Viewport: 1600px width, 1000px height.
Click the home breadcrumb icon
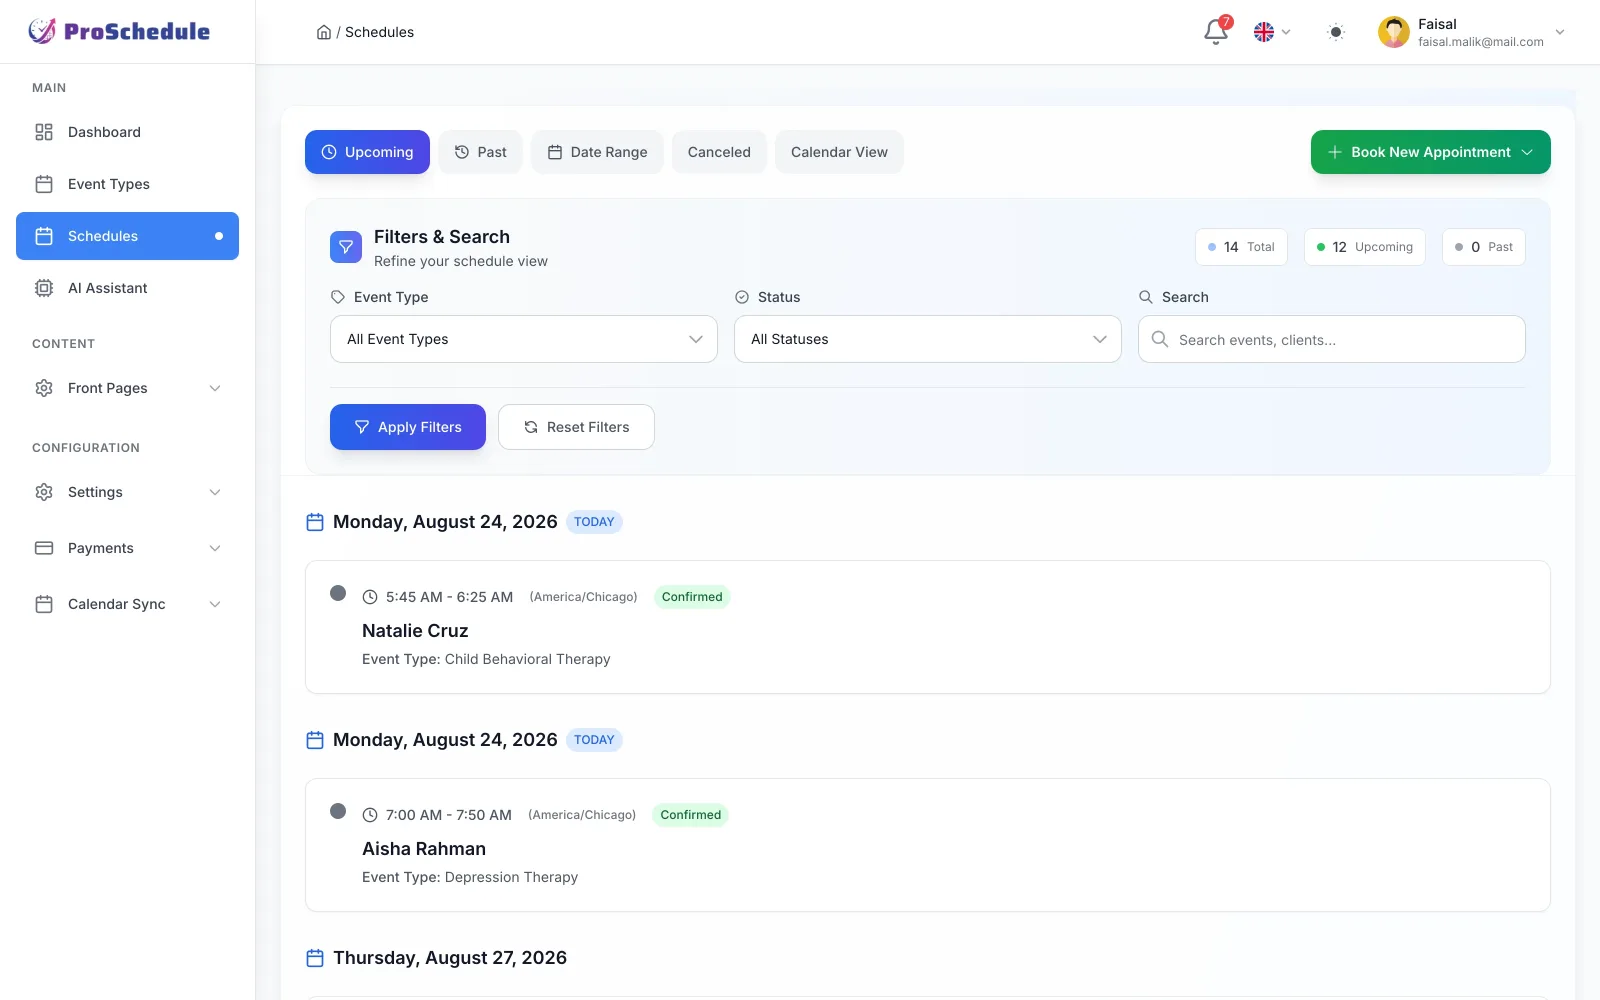tap(324, 32)
